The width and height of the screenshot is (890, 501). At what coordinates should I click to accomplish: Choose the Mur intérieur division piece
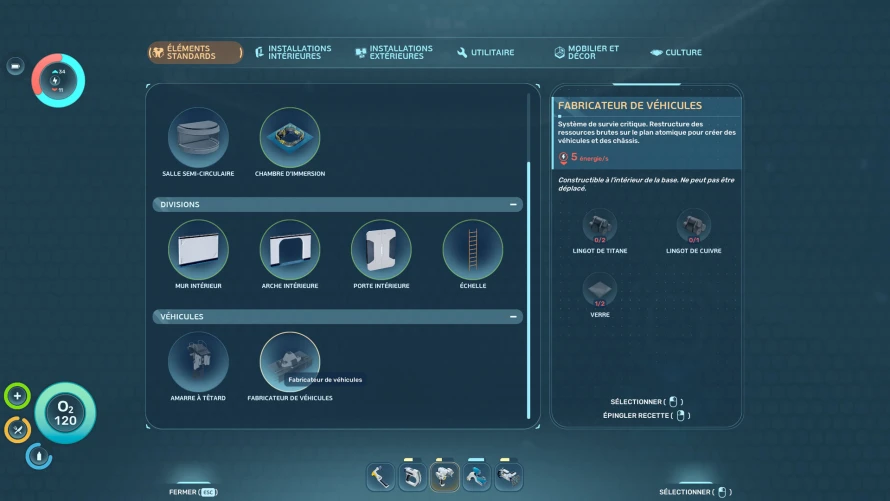198,250
